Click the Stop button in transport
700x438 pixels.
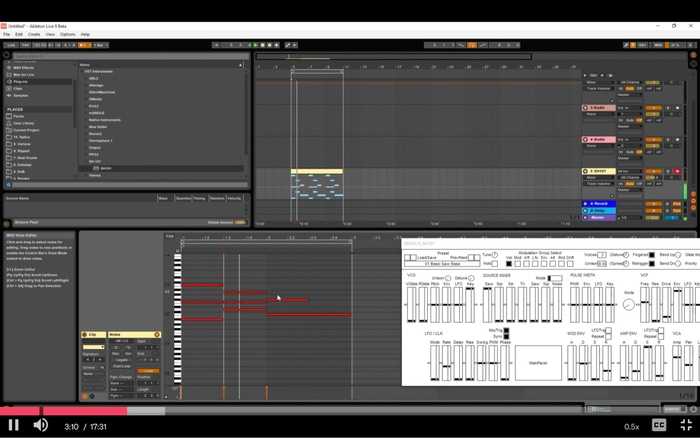point(262,45)
